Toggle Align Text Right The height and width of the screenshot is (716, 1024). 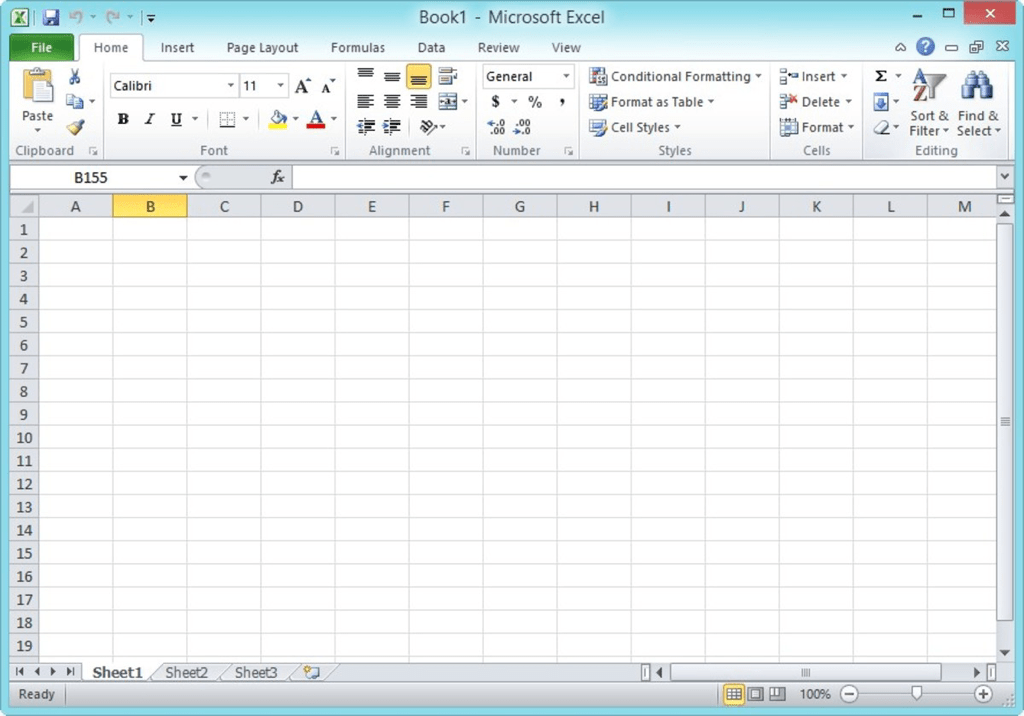(x=419, y=101)
